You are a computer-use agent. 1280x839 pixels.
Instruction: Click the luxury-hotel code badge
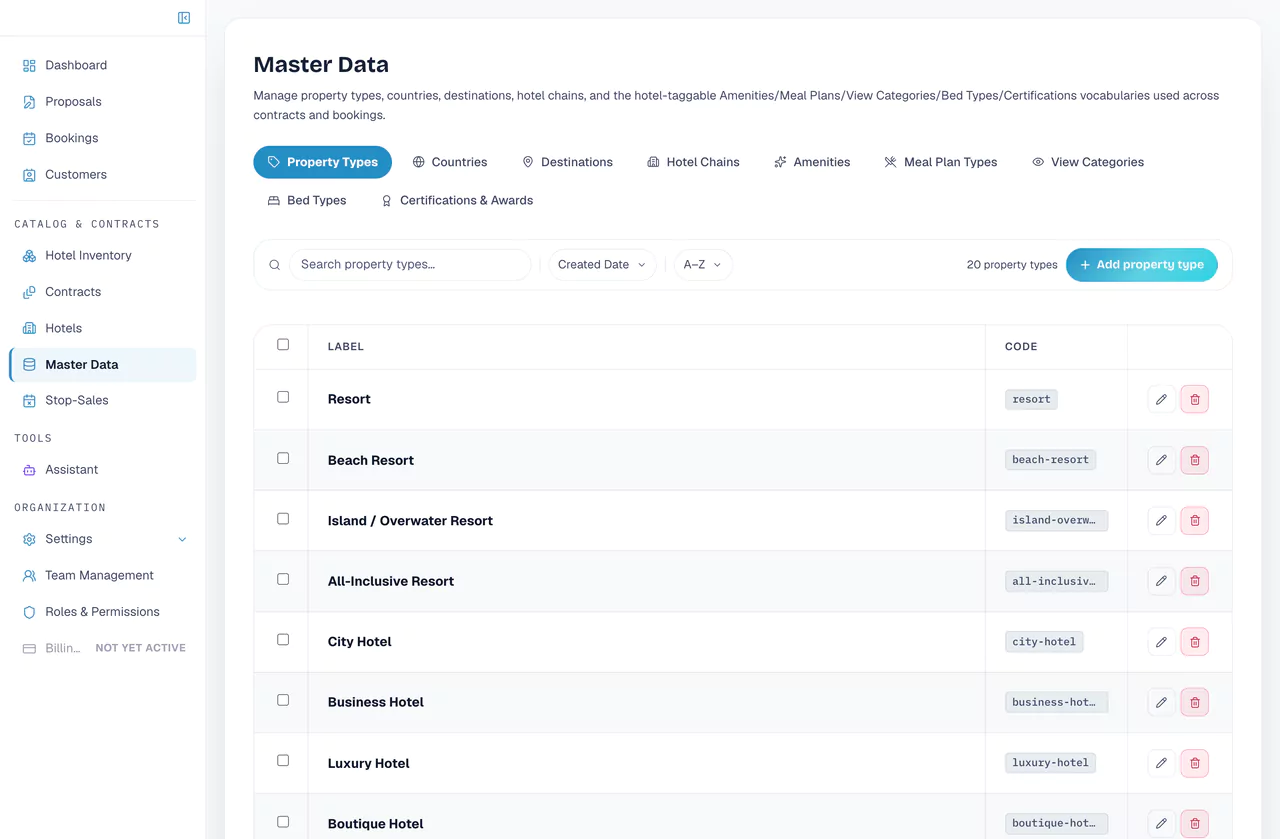[x=1050, y=763]
